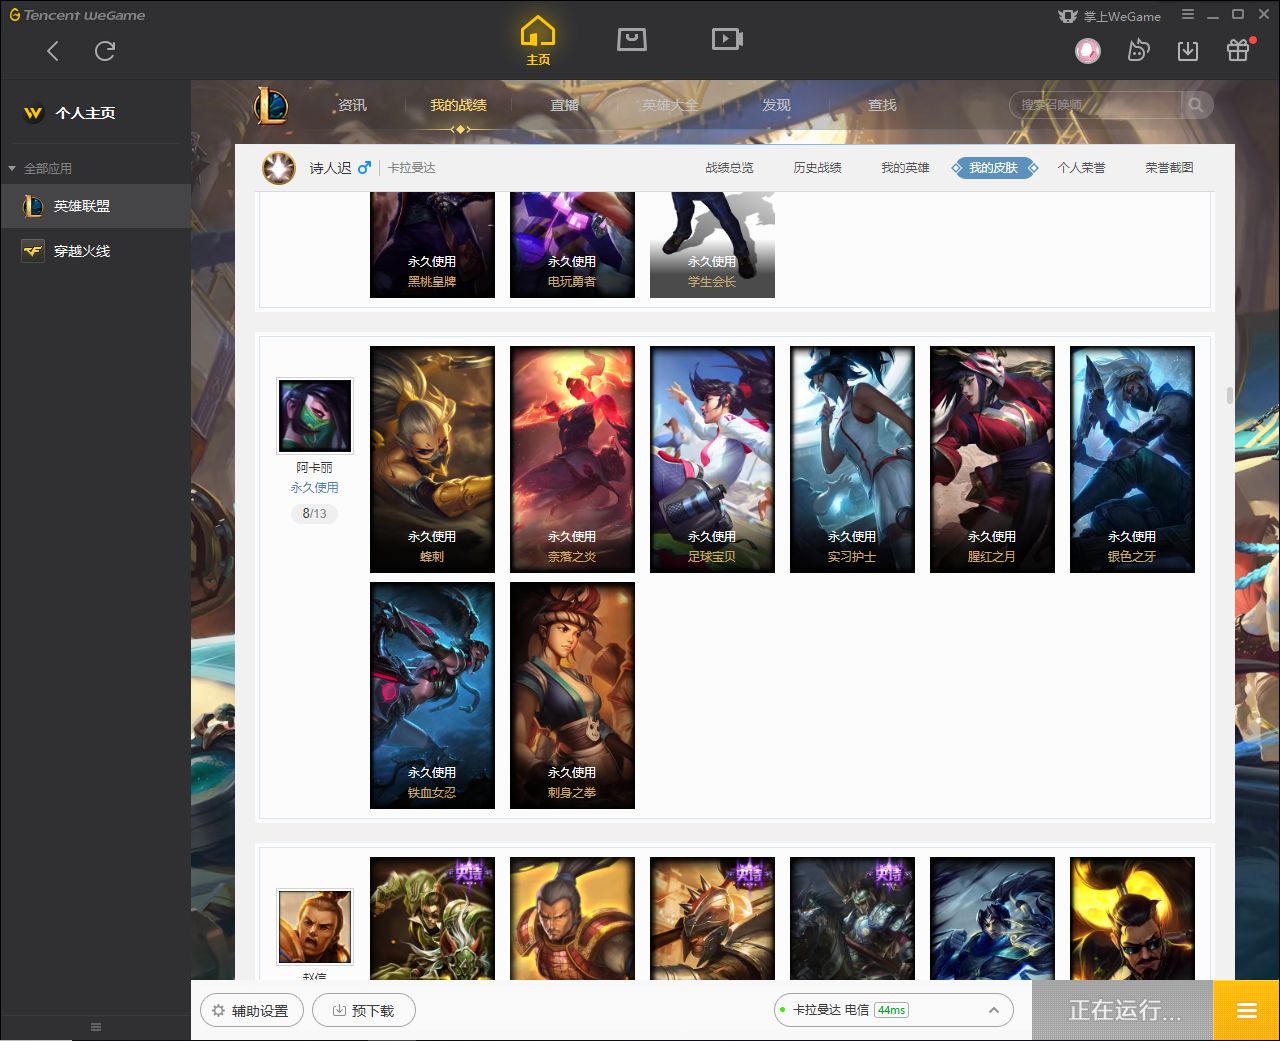Open the 实习护士 skin card
The width and height of the screenshot is (1280, 1041).
(x=852, y=460)
